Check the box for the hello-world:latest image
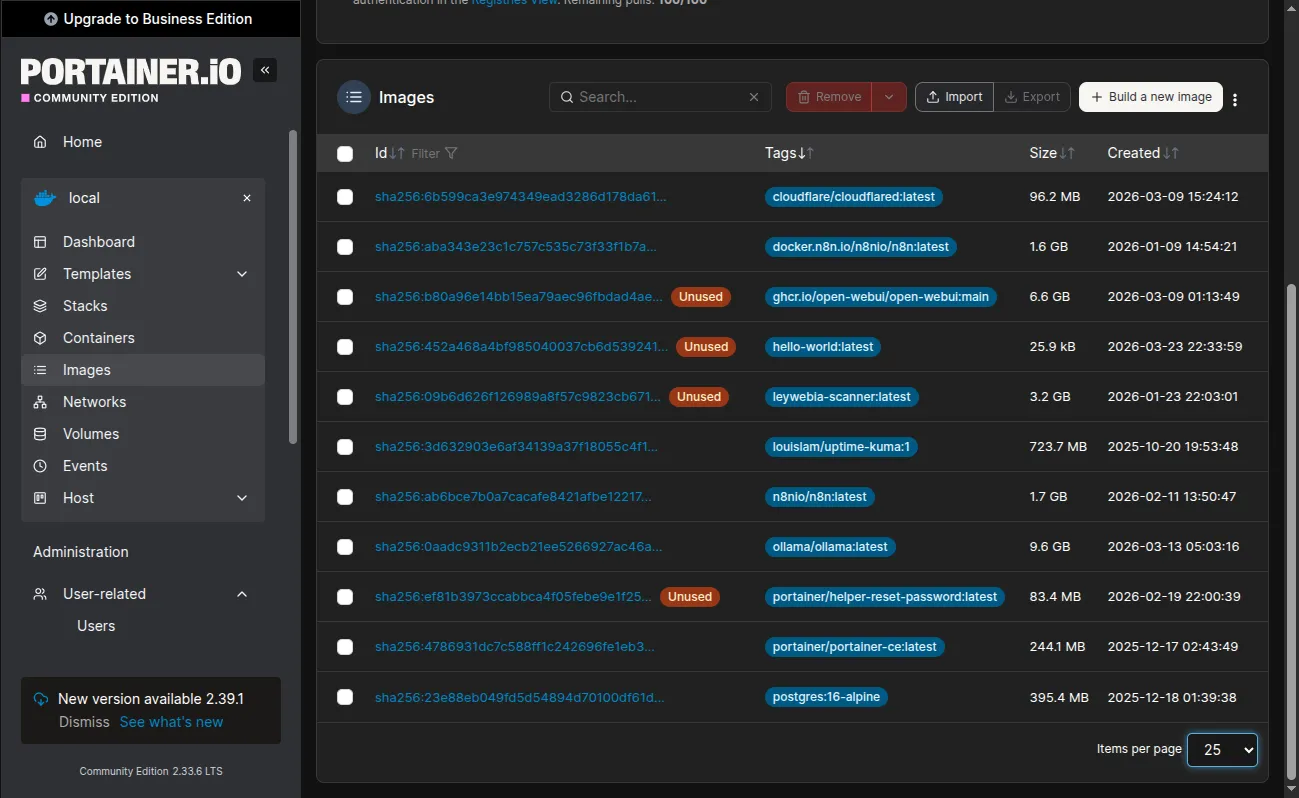1299x798 pixels. (345, 347)
